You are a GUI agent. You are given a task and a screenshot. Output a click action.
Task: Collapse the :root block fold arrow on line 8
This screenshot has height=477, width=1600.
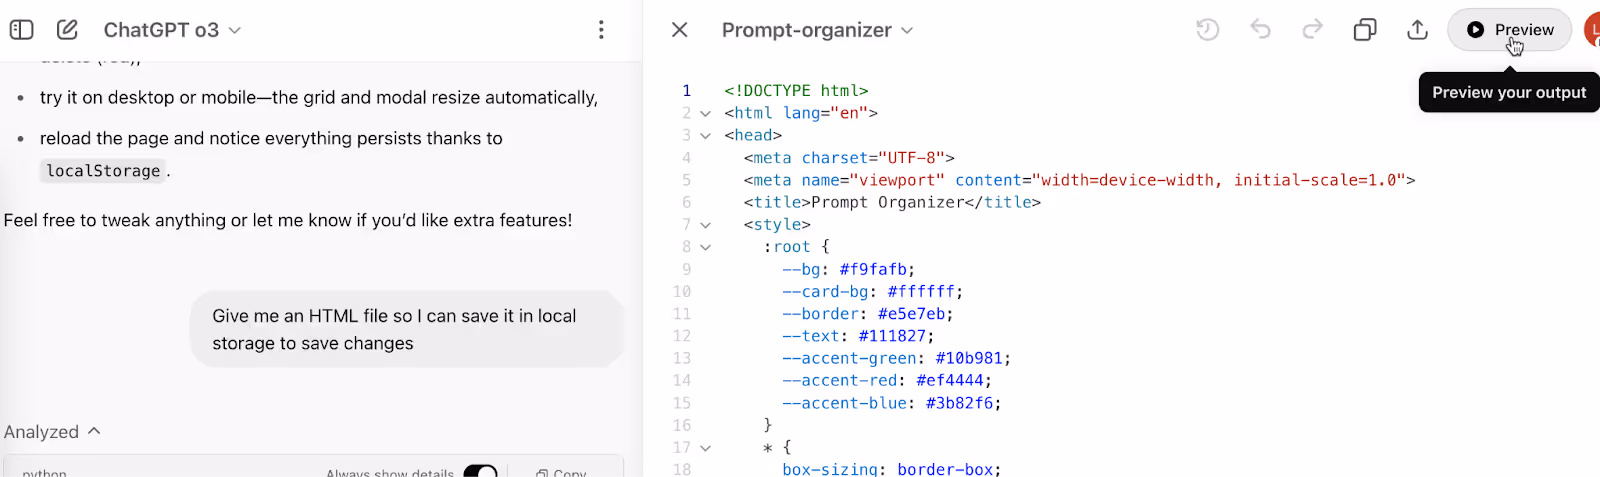coord(706,247)
